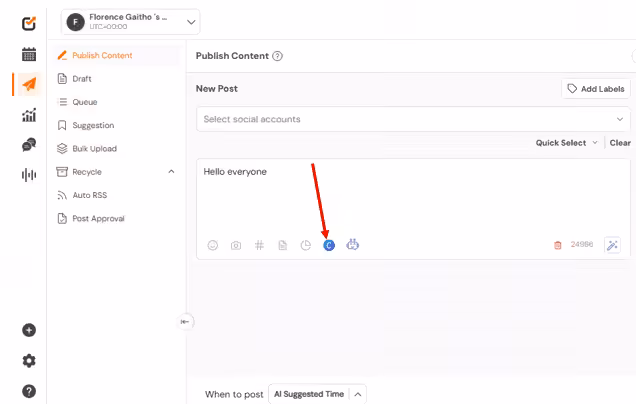Click the F avatar of the workspace
Image resolution: width=636 pixels, height=404 pixels.
coord(75,22)
